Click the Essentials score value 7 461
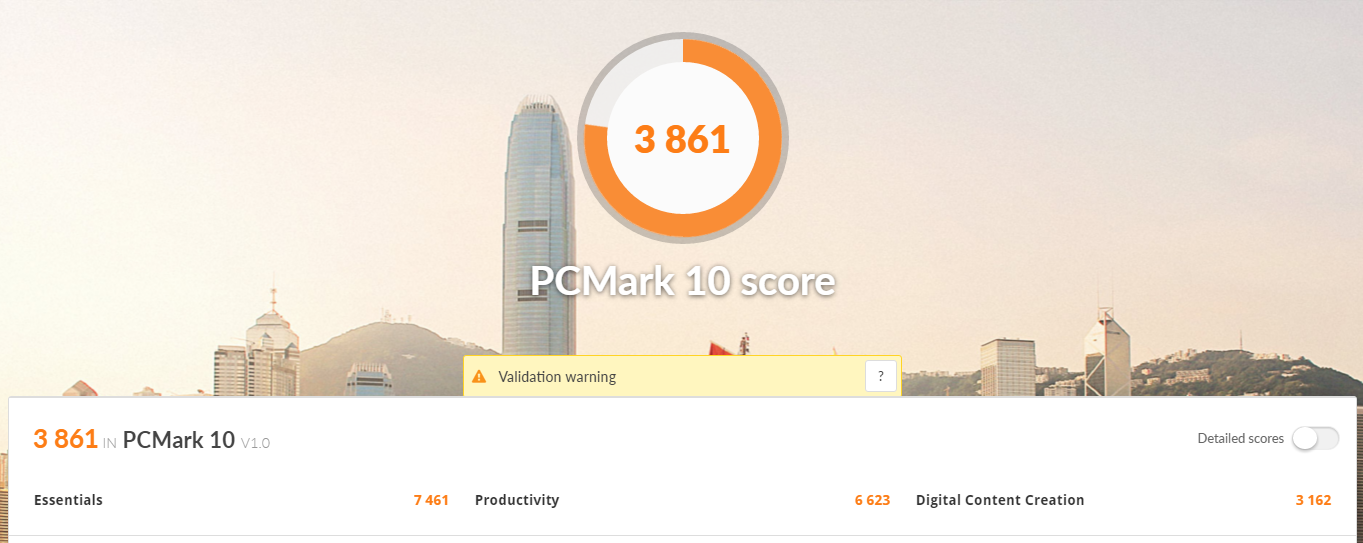This screenshot has width=1363, height=543. click(x=431, y=500)
